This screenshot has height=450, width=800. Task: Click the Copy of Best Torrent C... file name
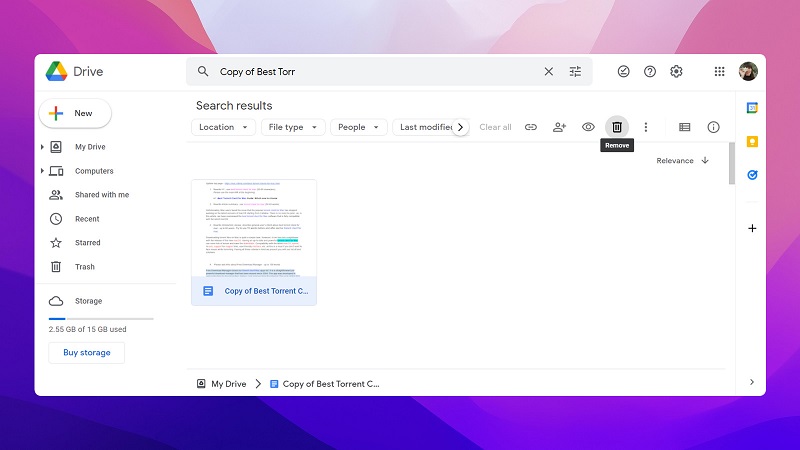266,291
